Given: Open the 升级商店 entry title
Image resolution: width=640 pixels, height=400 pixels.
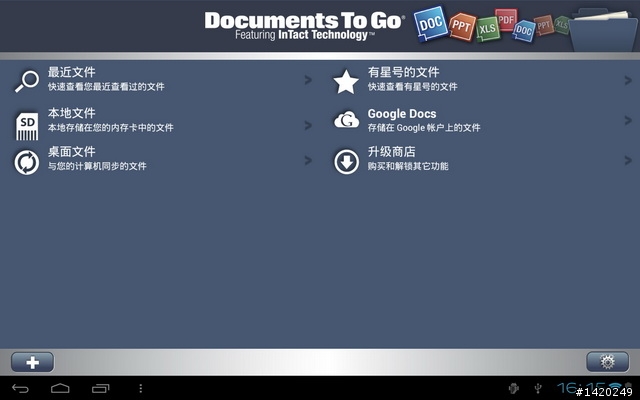Looking at the screenshot, I should 391,152.
